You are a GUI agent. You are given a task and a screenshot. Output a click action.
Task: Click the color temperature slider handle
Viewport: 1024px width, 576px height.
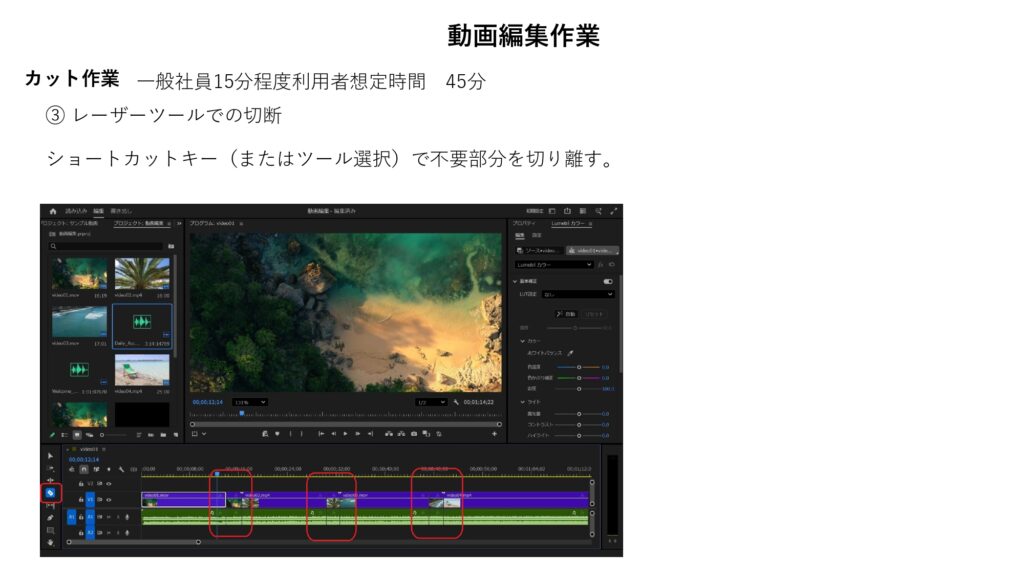tap(578, 367)
